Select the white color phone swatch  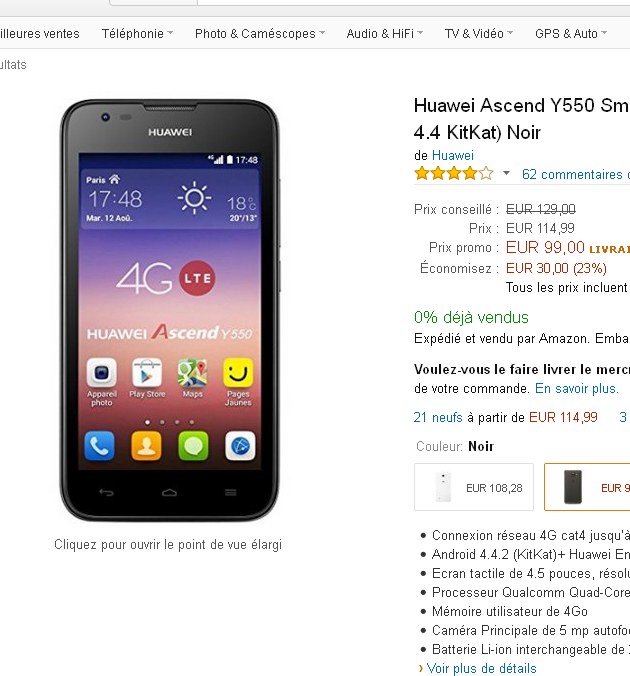pos(474,487)
